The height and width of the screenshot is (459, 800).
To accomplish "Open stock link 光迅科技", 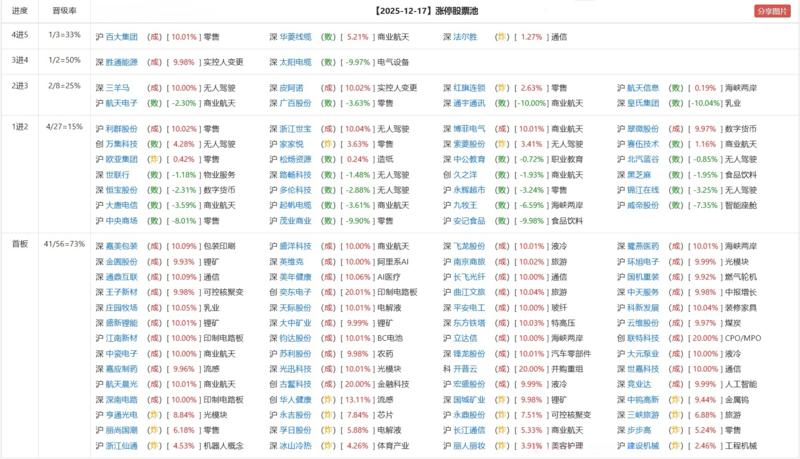I will [x=295, y=369].
